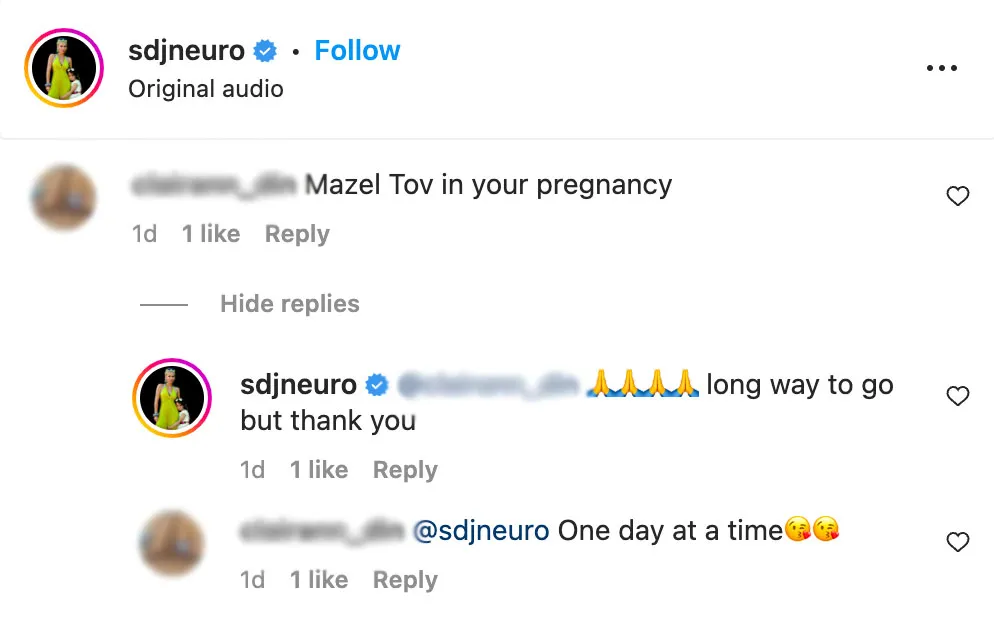This screenshot has height=628, width=994.
Task: Unlike sdjneuro's reply using its heart
Action: (957, 395)
